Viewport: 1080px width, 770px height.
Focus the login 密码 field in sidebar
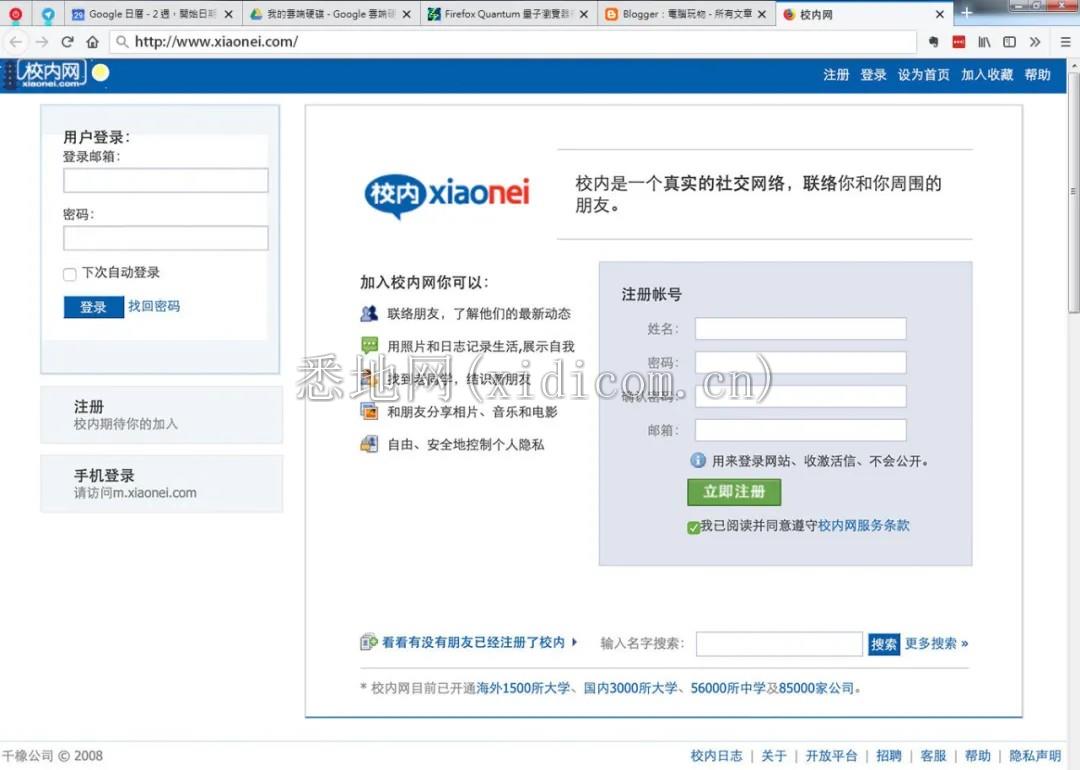point(165,238)
